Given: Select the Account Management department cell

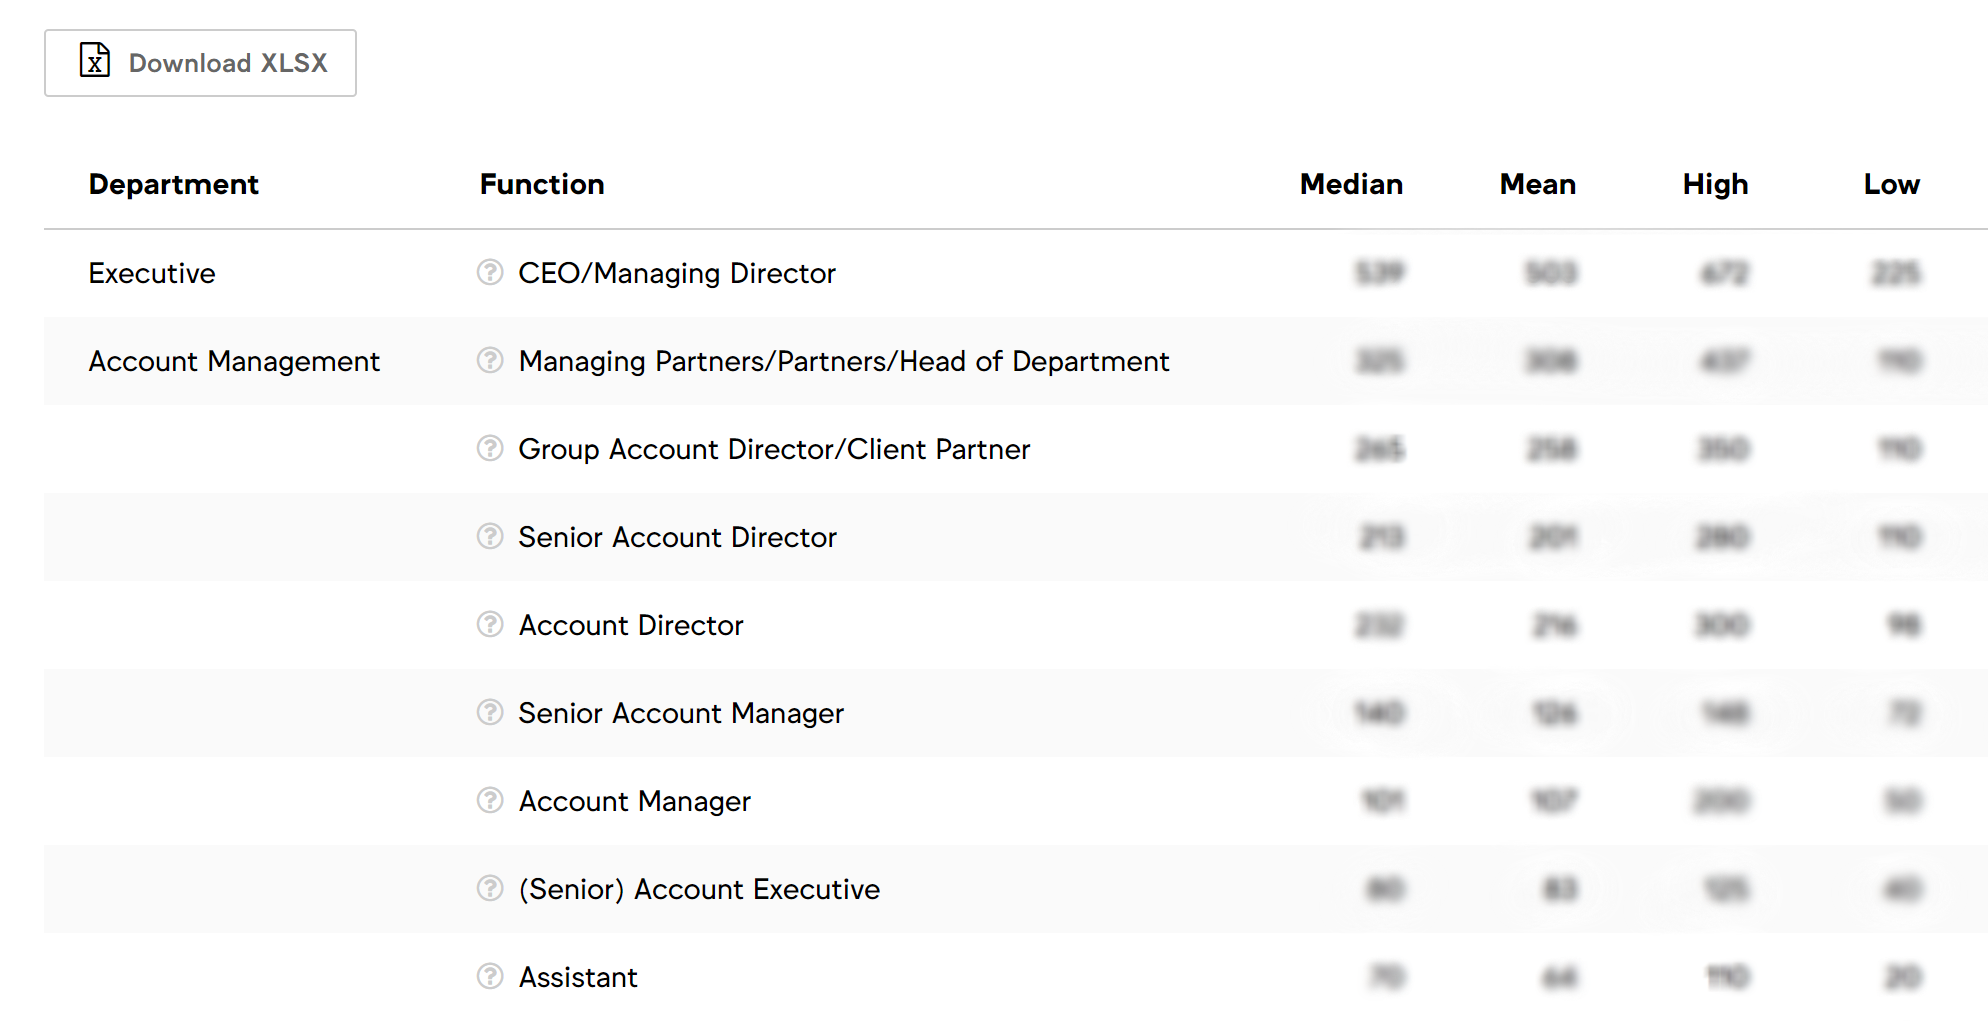Looking at the screenshot, I should [x=234, y=361].
